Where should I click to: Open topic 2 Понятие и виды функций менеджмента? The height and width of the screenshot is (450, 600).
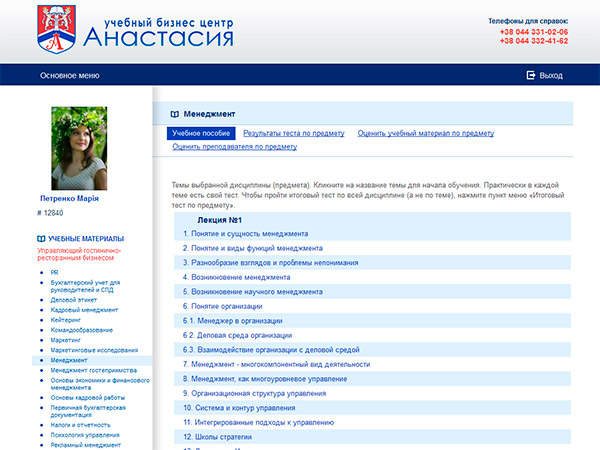pyautogui.click(x=253, y=248)
